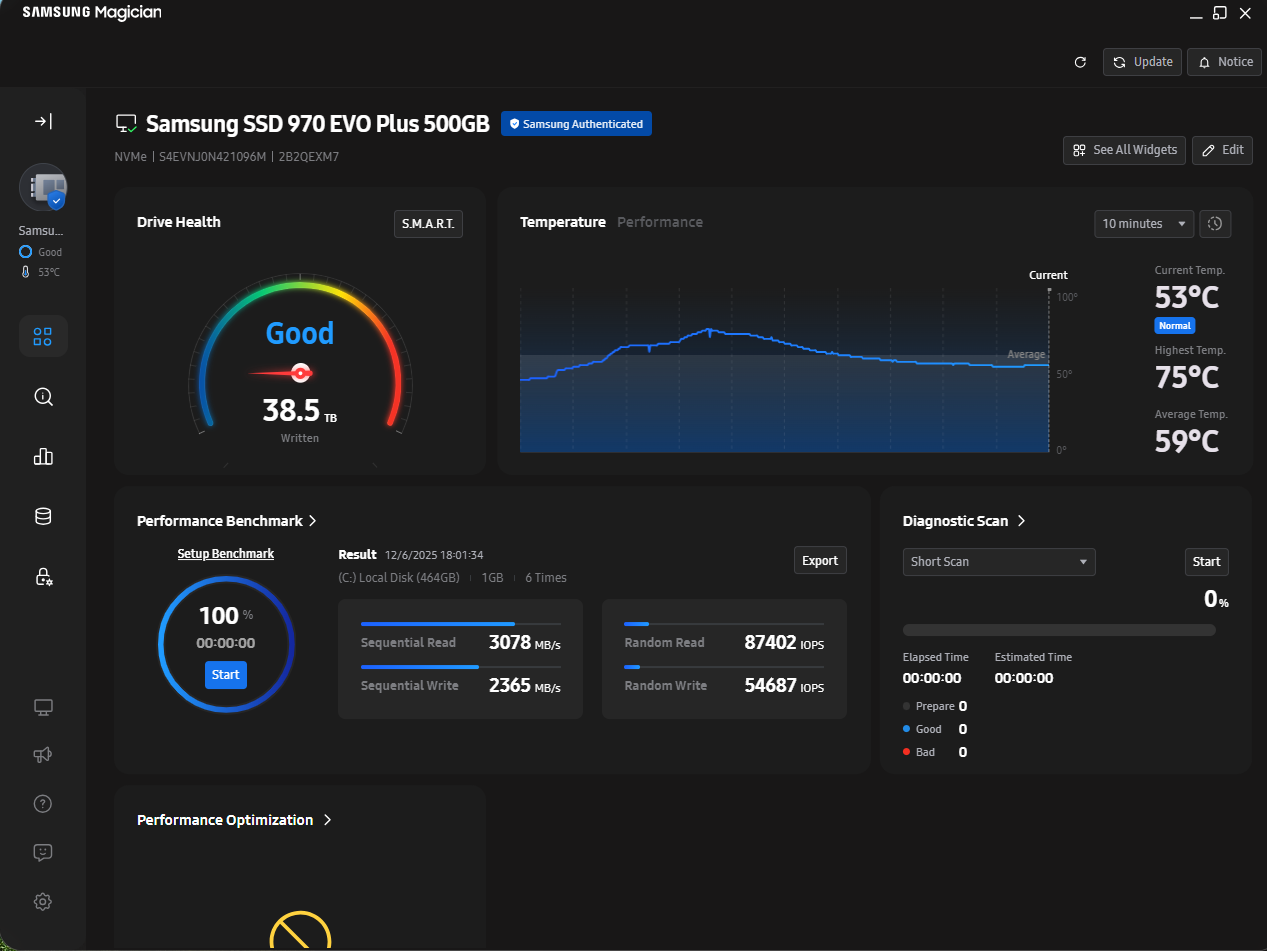
Task: Expand the Performance Optimization section arrow
Action: pos(327,820)
